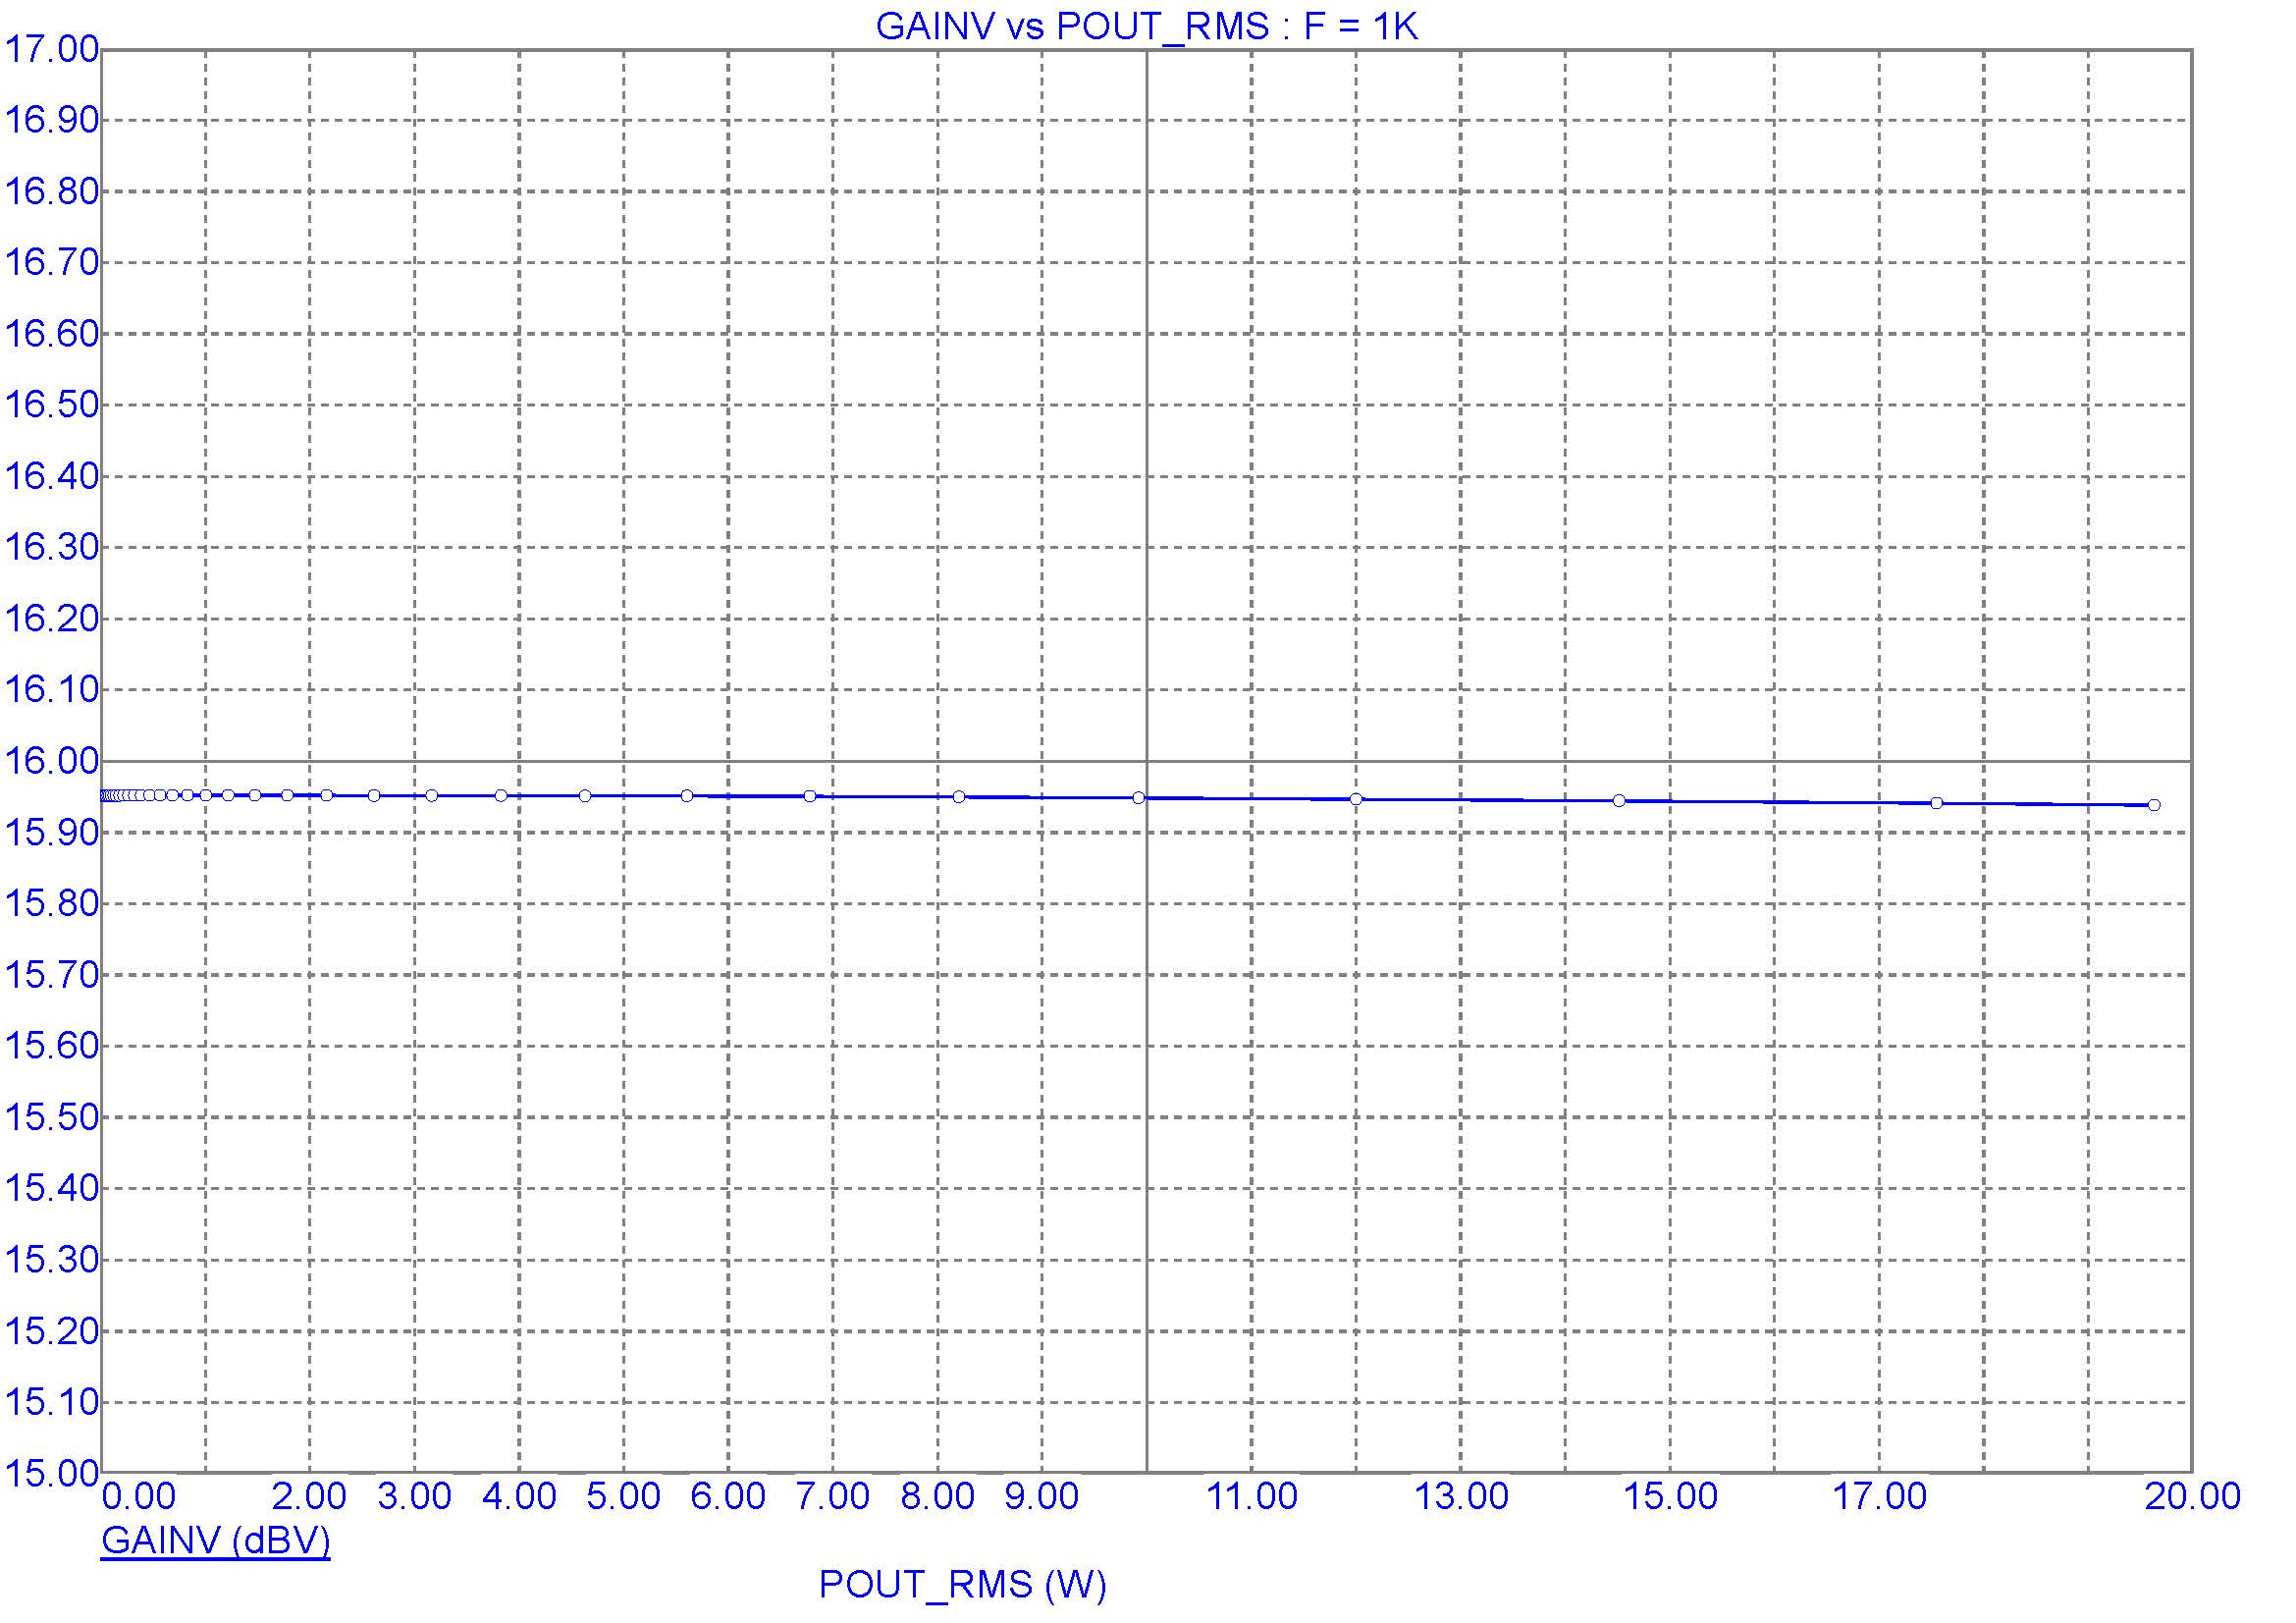Click the 9.00 x-axis label
The width and height of the screenshot is (2296, 1623).
1042,1497
